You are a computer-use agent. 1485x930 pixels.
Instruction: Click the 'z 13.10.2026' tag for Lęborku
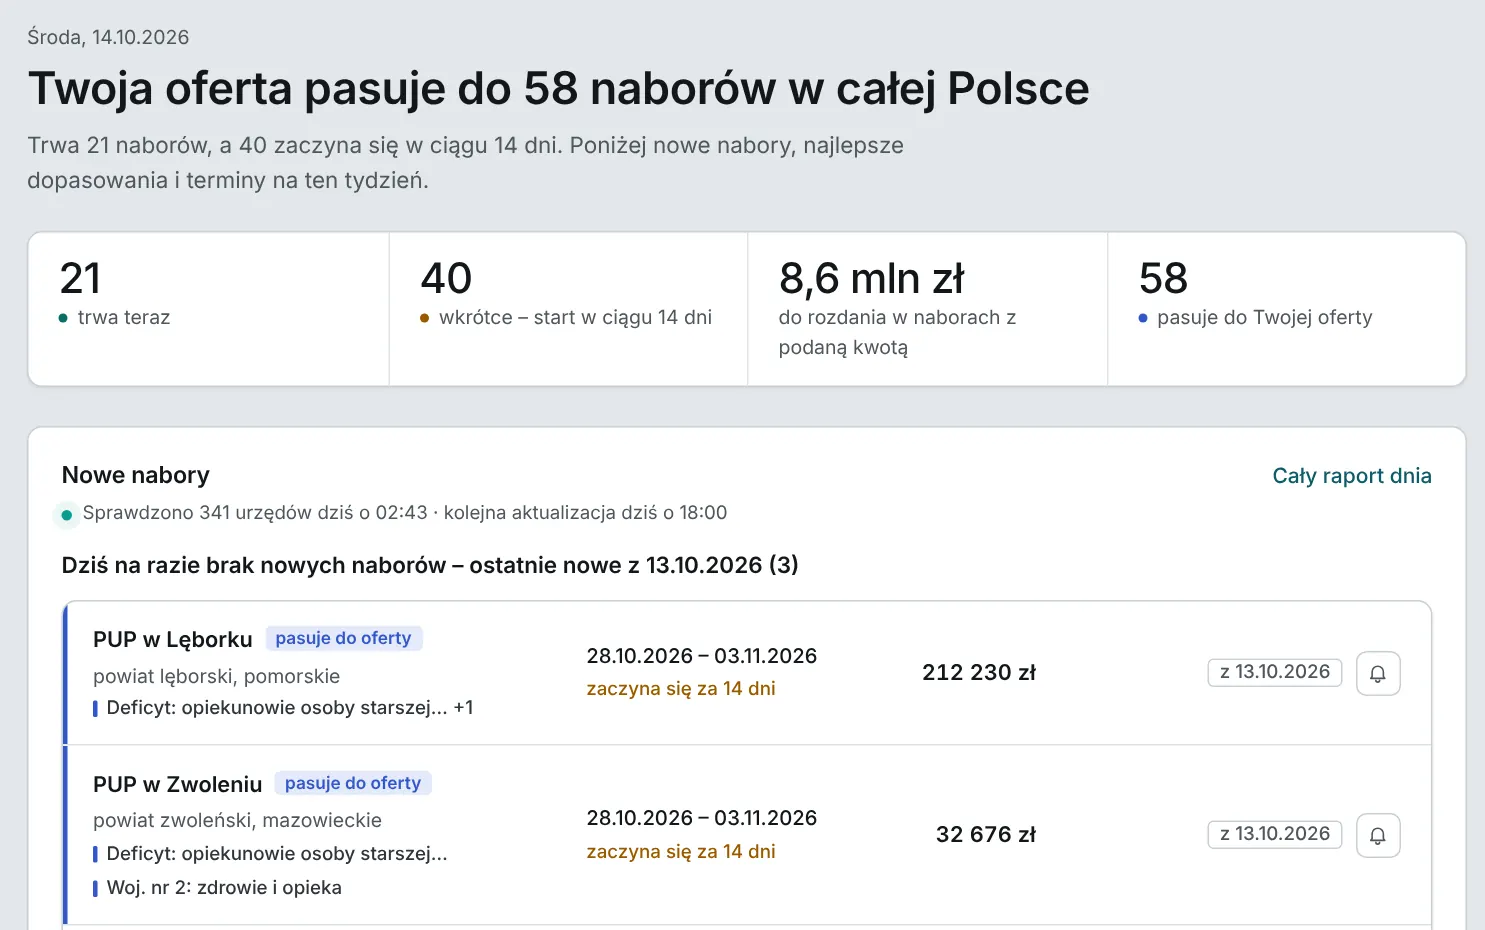pos(1275,672)
